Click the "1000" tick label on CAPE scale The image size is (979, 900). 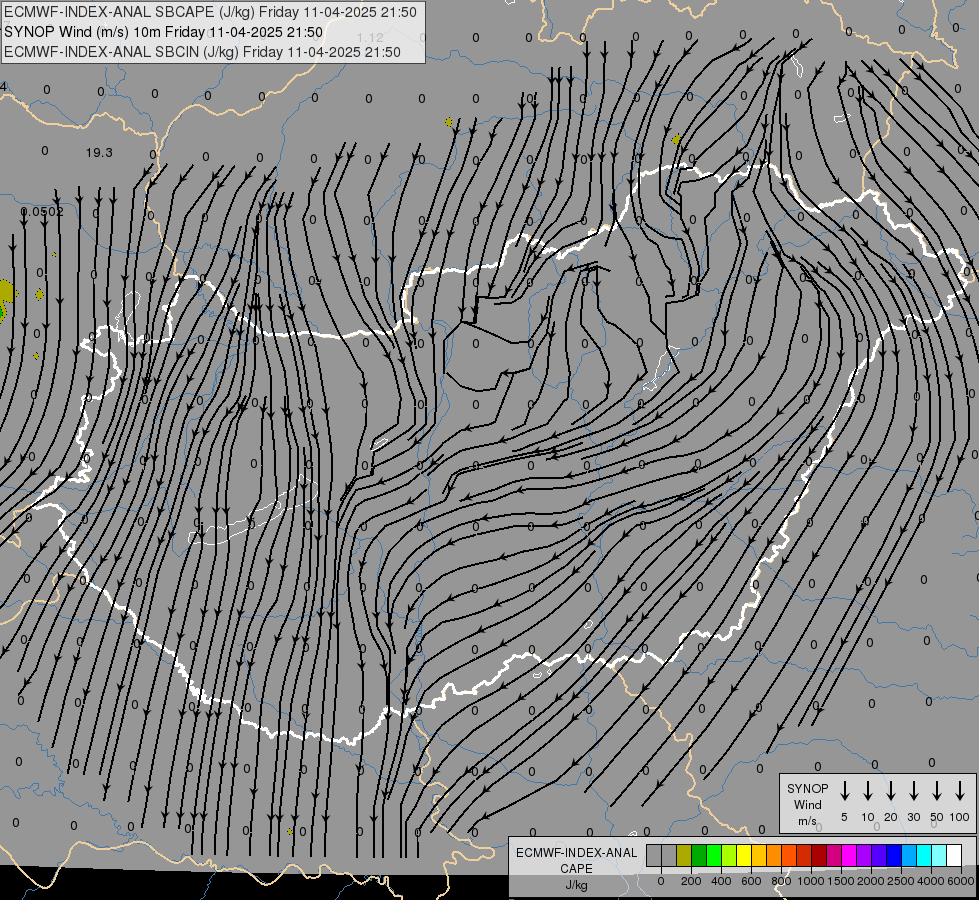coord(811,881)
